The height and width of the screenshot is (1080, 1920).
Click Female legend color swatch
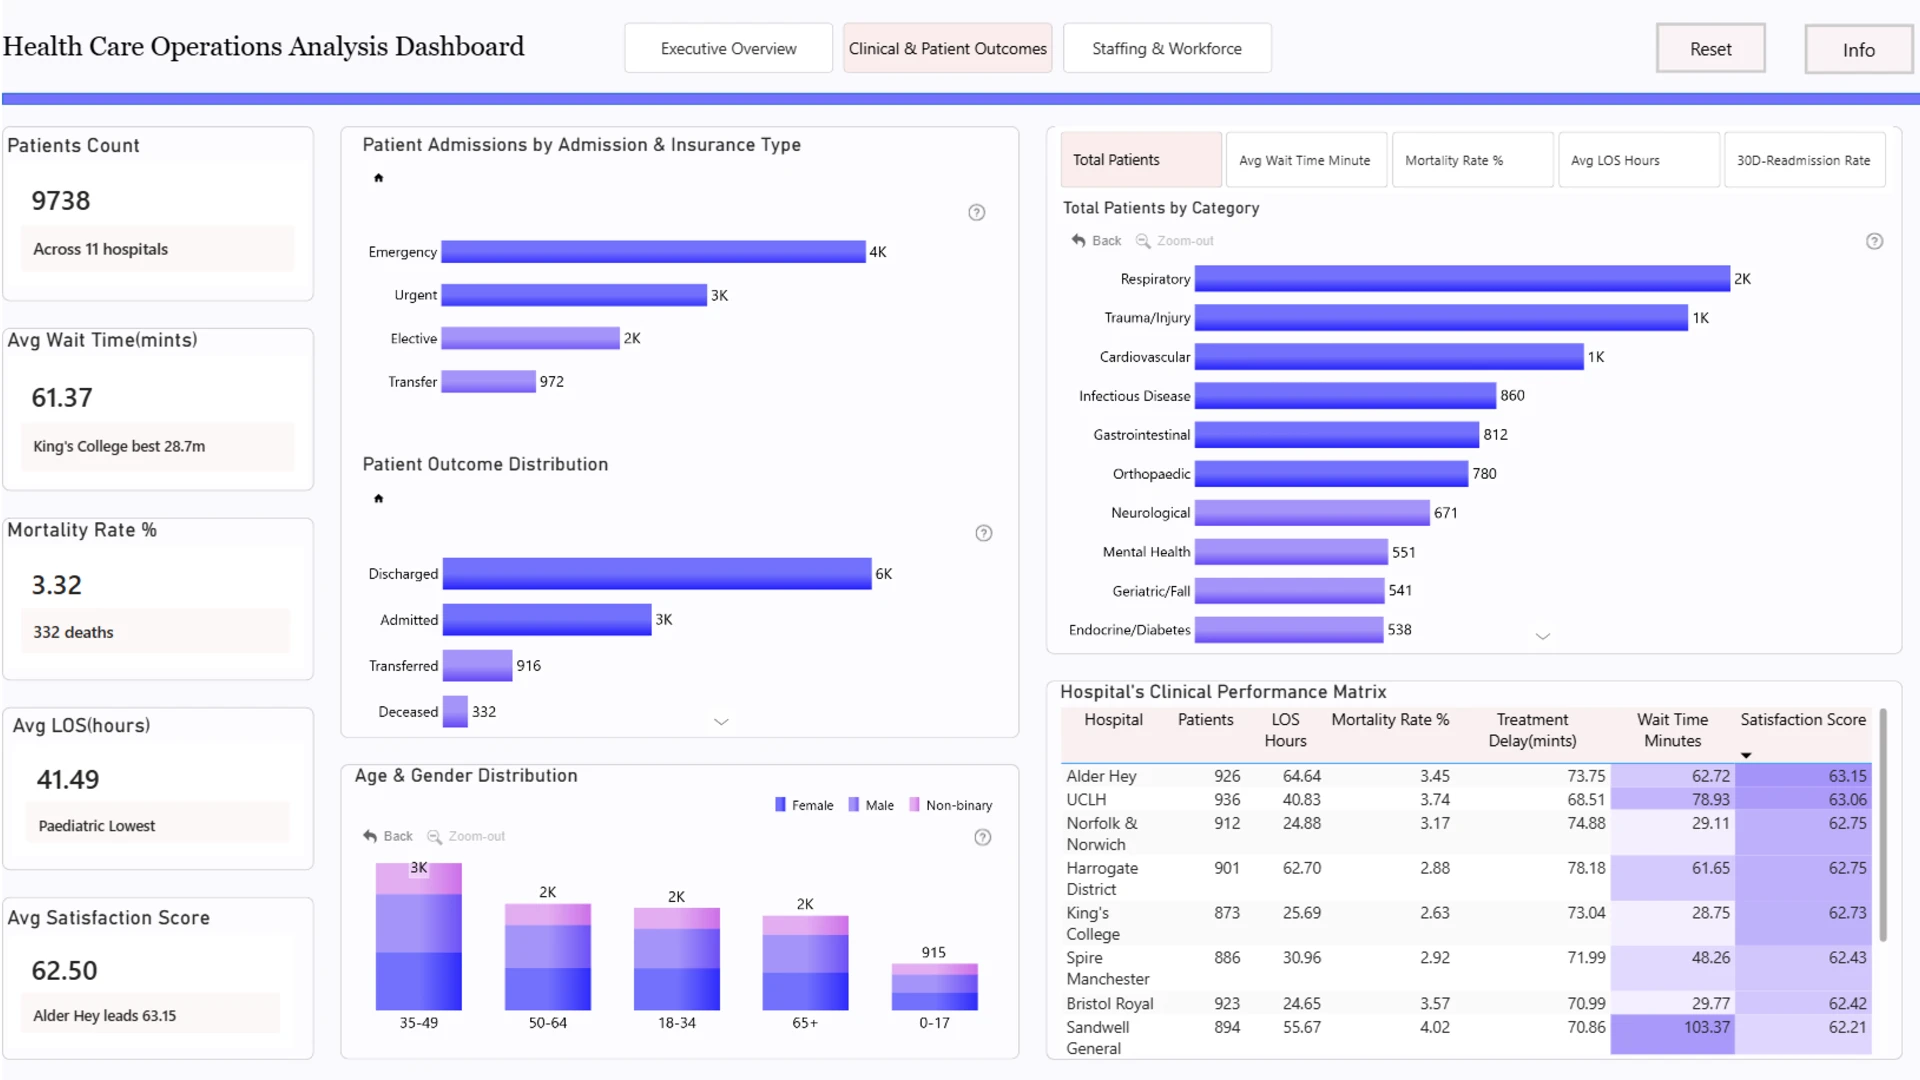pos(780,805)
